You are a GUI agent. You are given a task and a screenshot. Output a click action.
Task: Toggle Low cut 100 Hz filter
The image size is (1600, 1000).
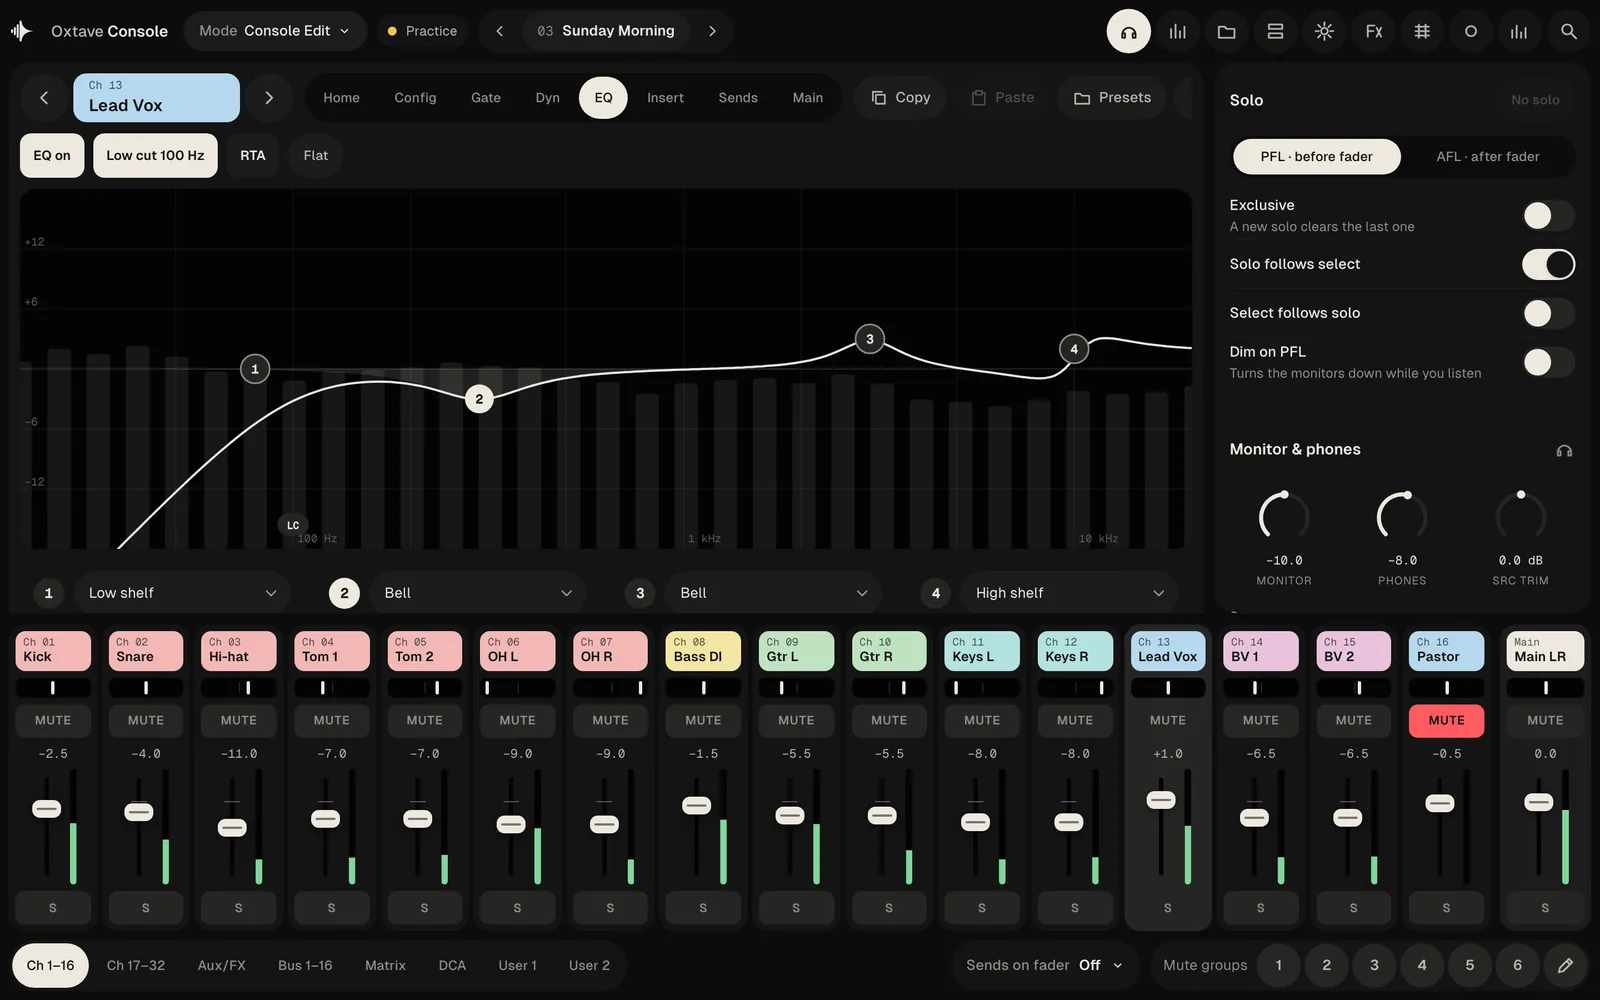[155, 155]
